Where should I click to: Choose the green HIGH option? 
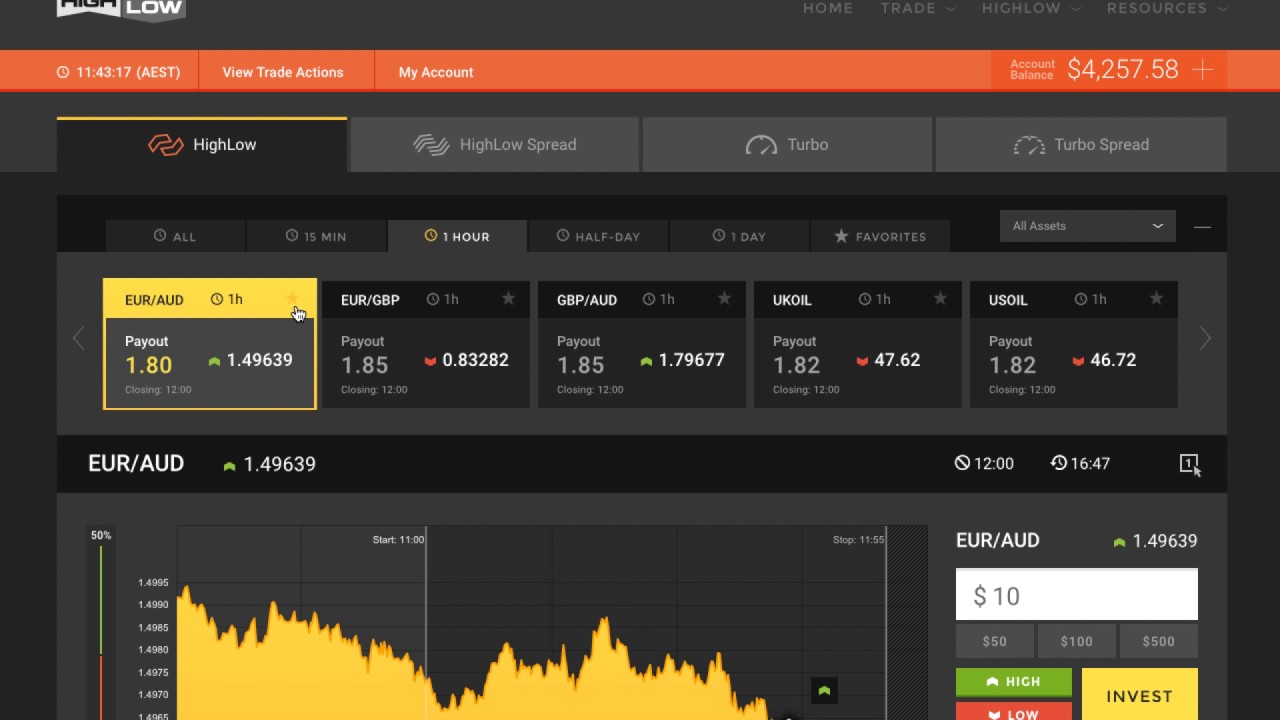coord(1014,682)
